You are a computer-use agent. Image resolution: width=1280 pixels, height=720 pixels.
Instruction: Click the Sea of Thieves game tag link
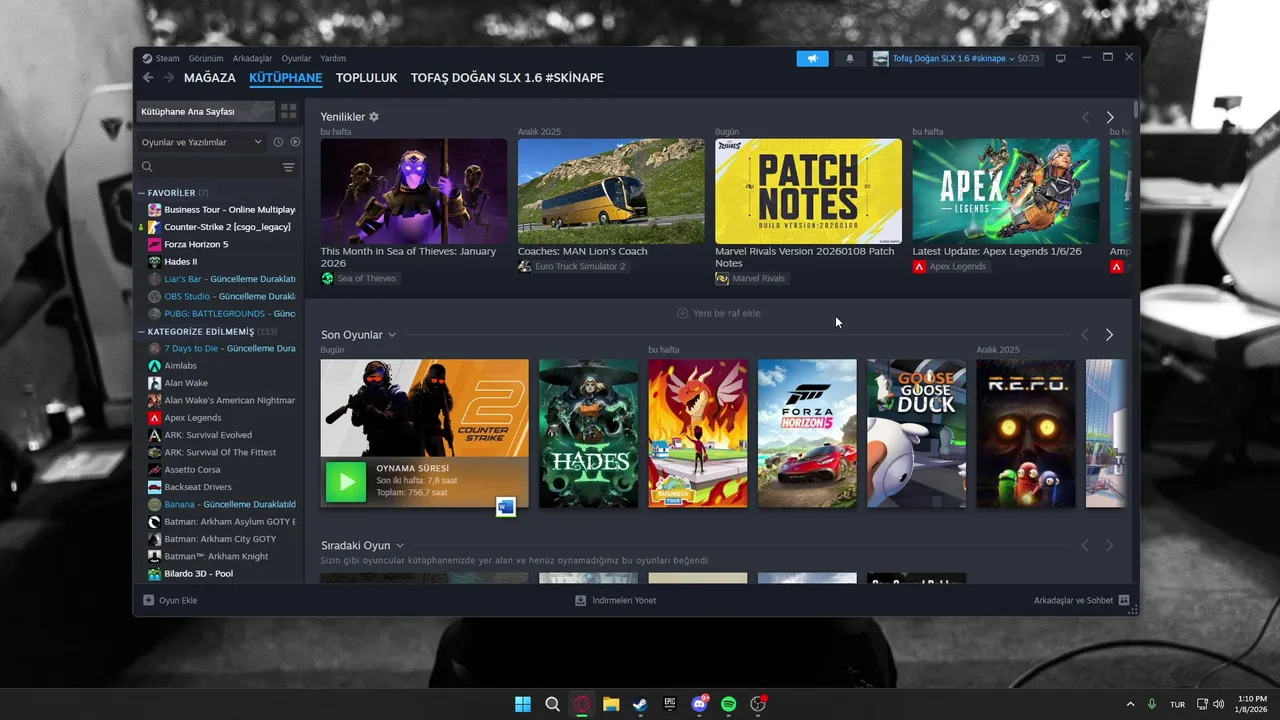click(x=359, y=278)
